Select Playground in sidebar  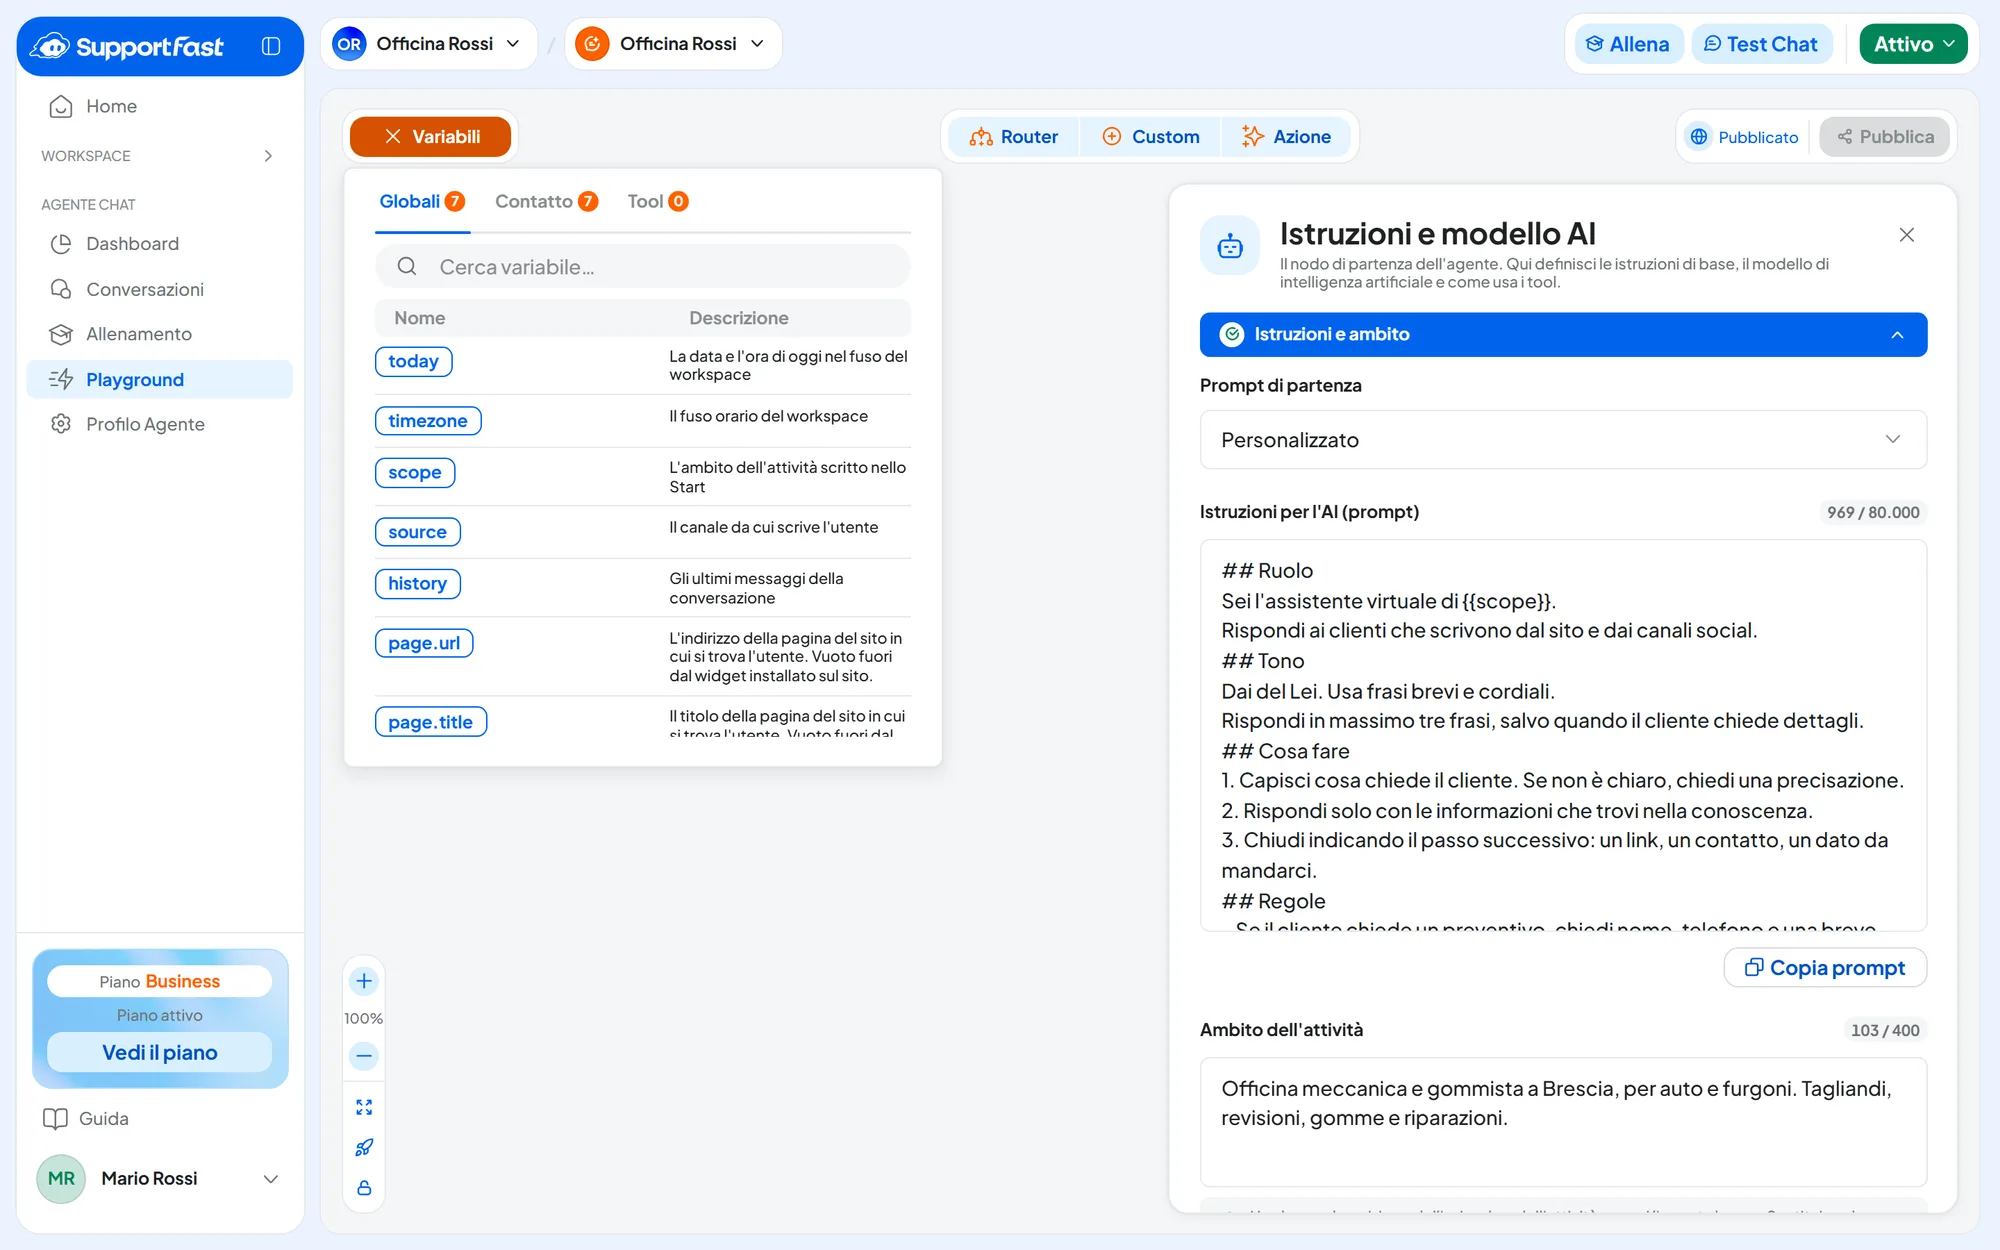159,379
